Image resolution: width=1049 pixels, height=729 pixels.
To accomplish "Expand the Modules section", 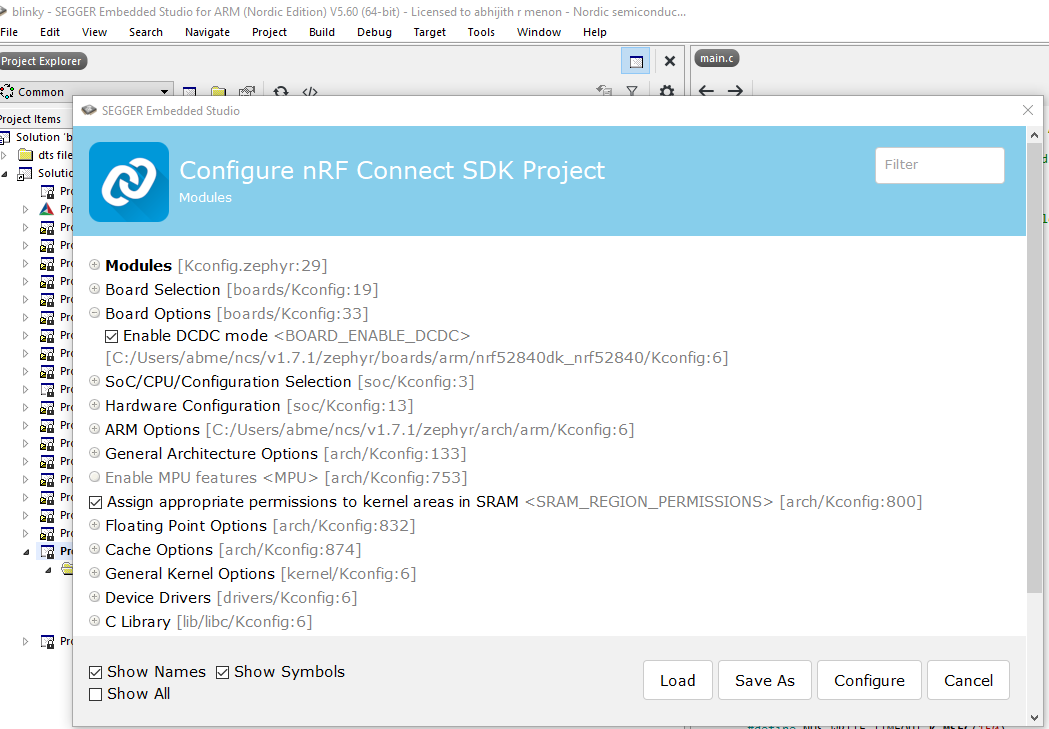I will [95, 265].
